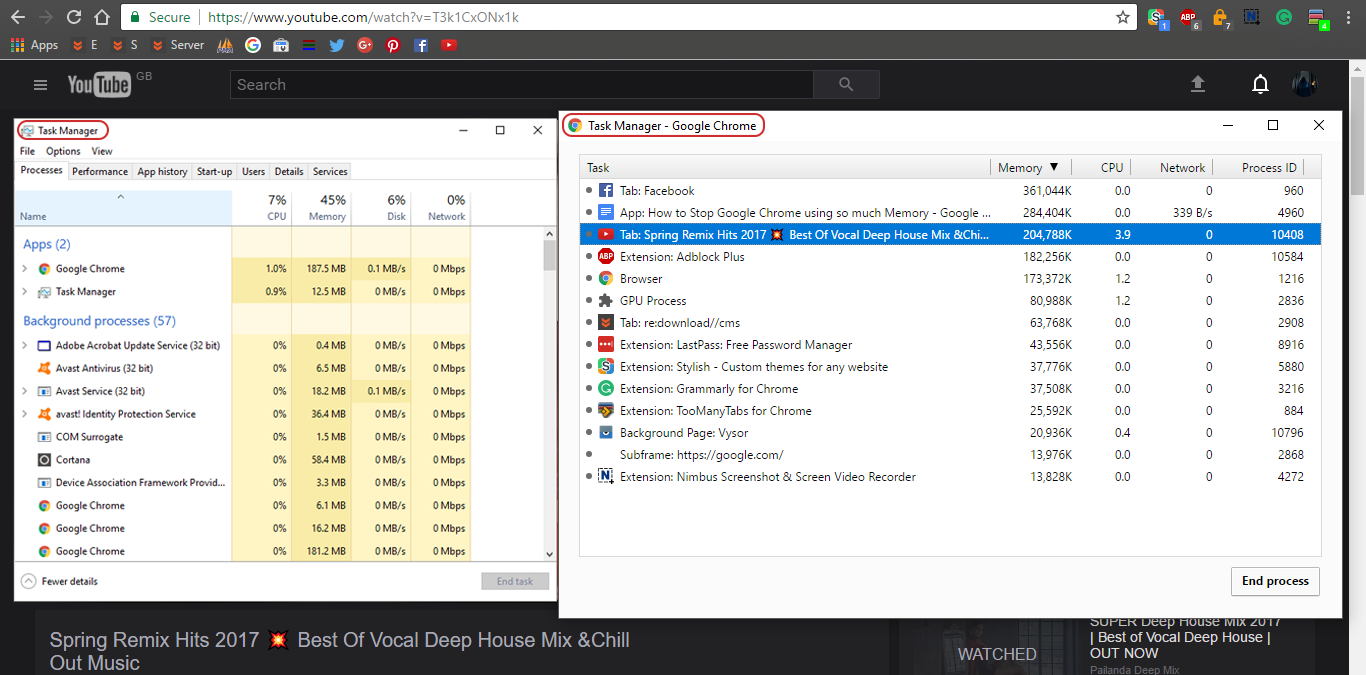
Task: Select Extension: Adblock Plus row
Action: pyautogui.click(x=950, y=257)
